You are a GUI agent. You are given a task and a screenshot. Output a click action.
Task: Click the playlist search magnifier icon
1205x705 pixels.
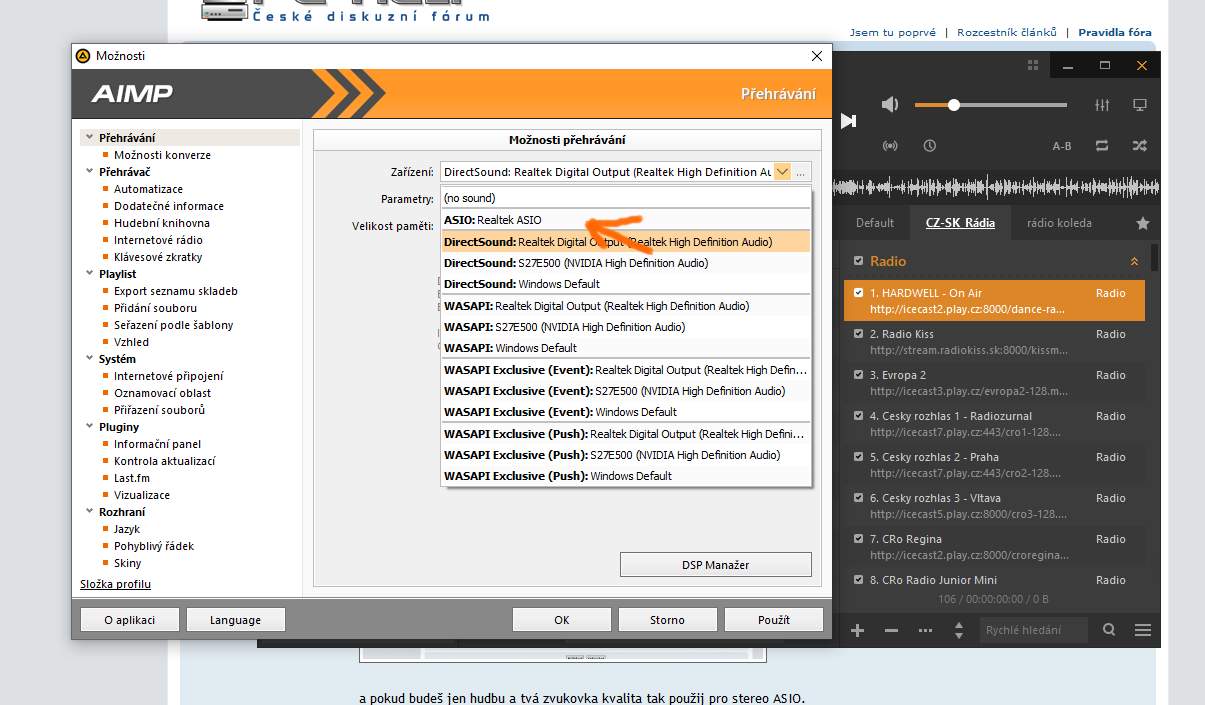(x=1109, y=630)
